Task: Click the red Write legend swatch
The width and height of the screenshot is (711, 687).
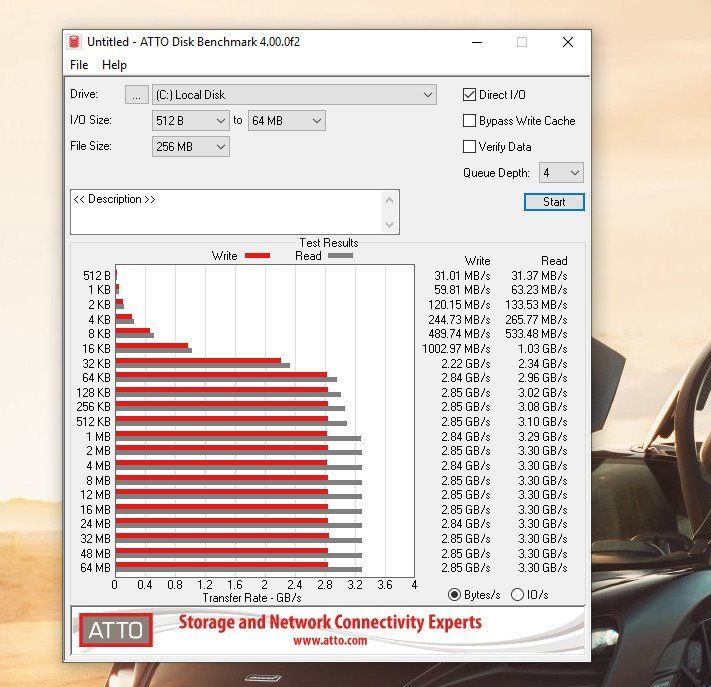Action: pos(257,256)
